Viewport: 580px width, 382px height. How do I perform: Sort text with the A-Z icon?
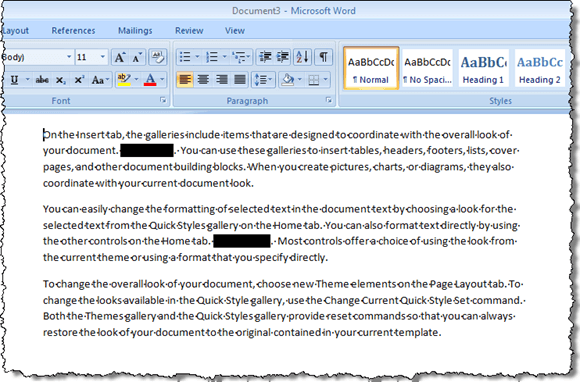click(303, 57)
